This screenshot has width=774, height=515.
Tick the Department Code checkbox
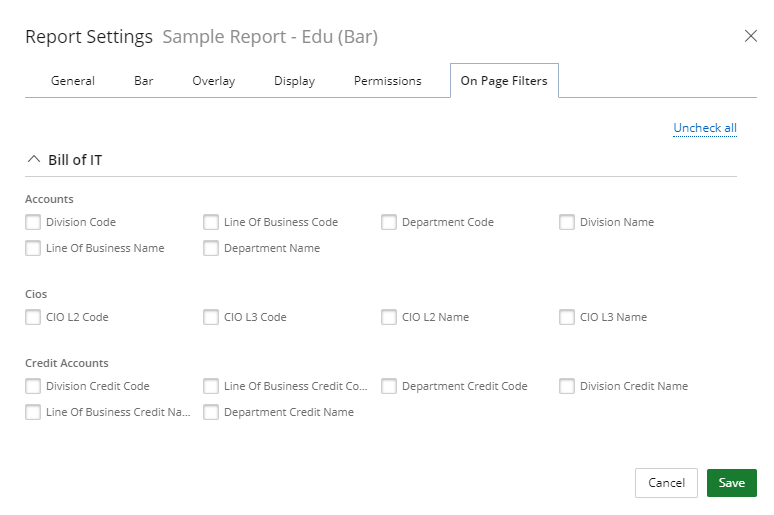(389, 222)
